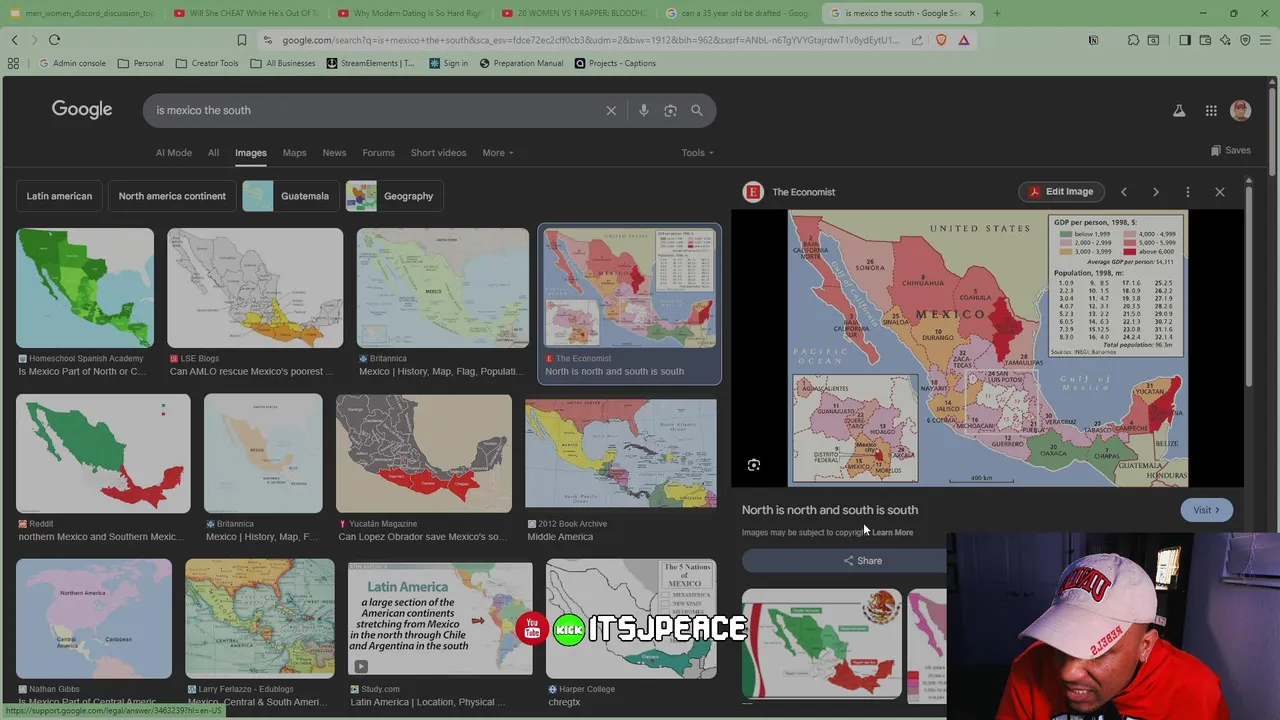Screen dimensions: 1280x720
Task: Switch to the Maps tab
Action: click(x=294, y=153)
